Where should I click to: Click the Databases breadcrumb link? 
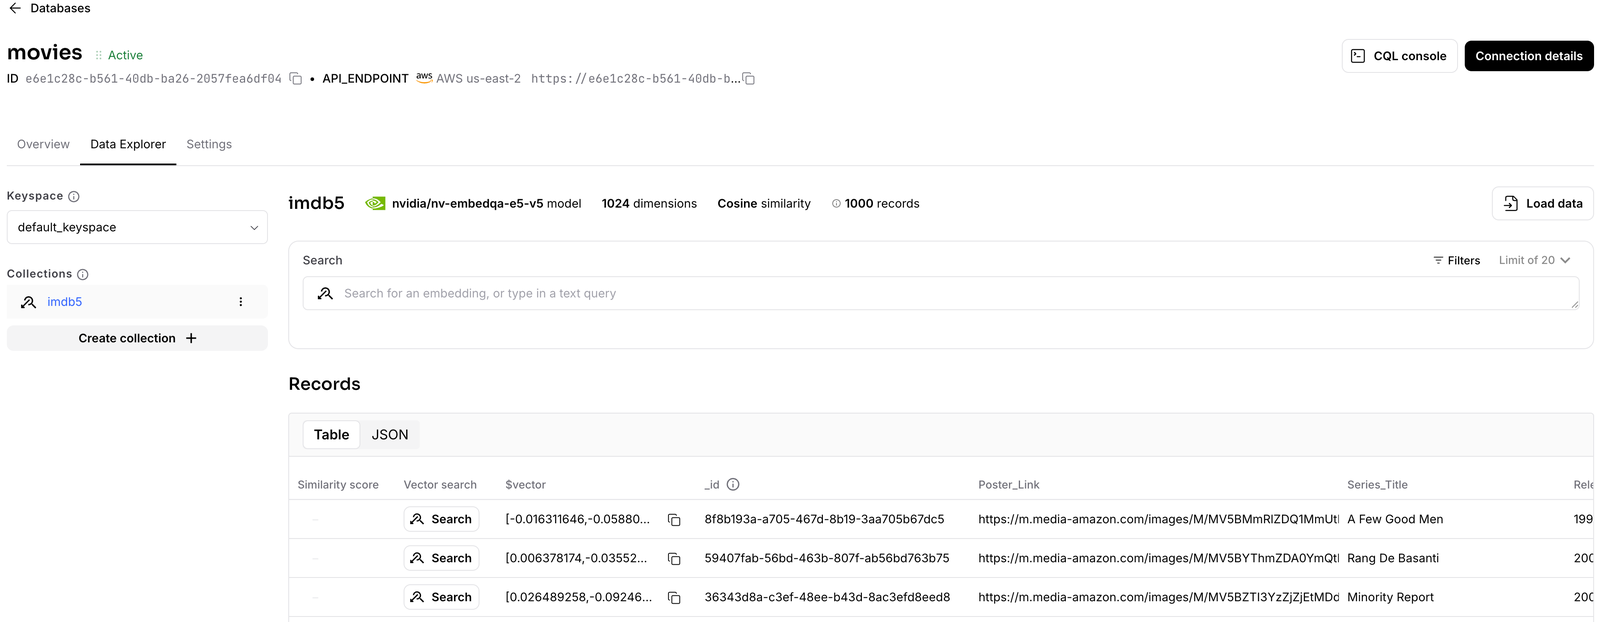60,8
